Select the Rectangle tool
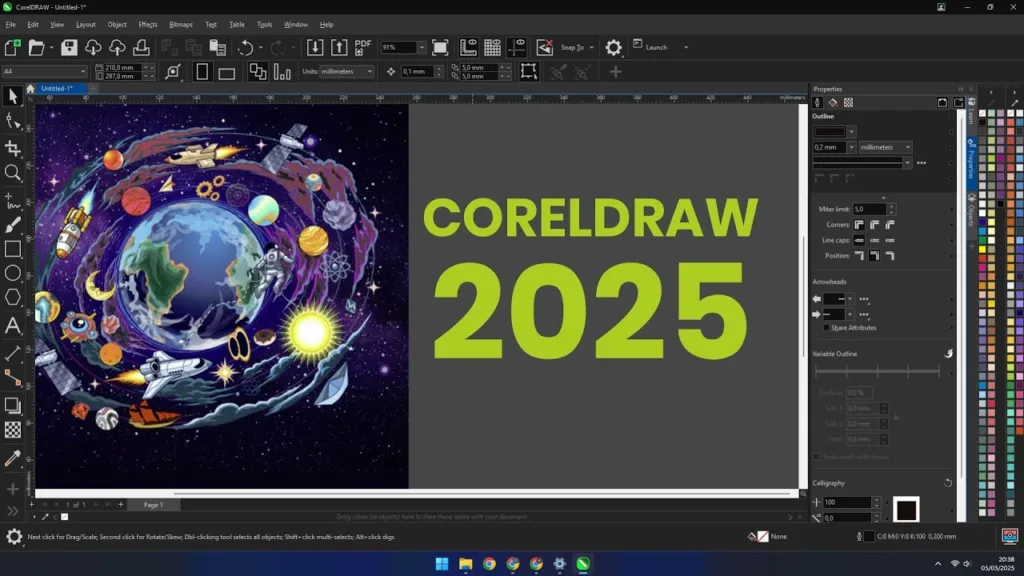 (12, 250)
